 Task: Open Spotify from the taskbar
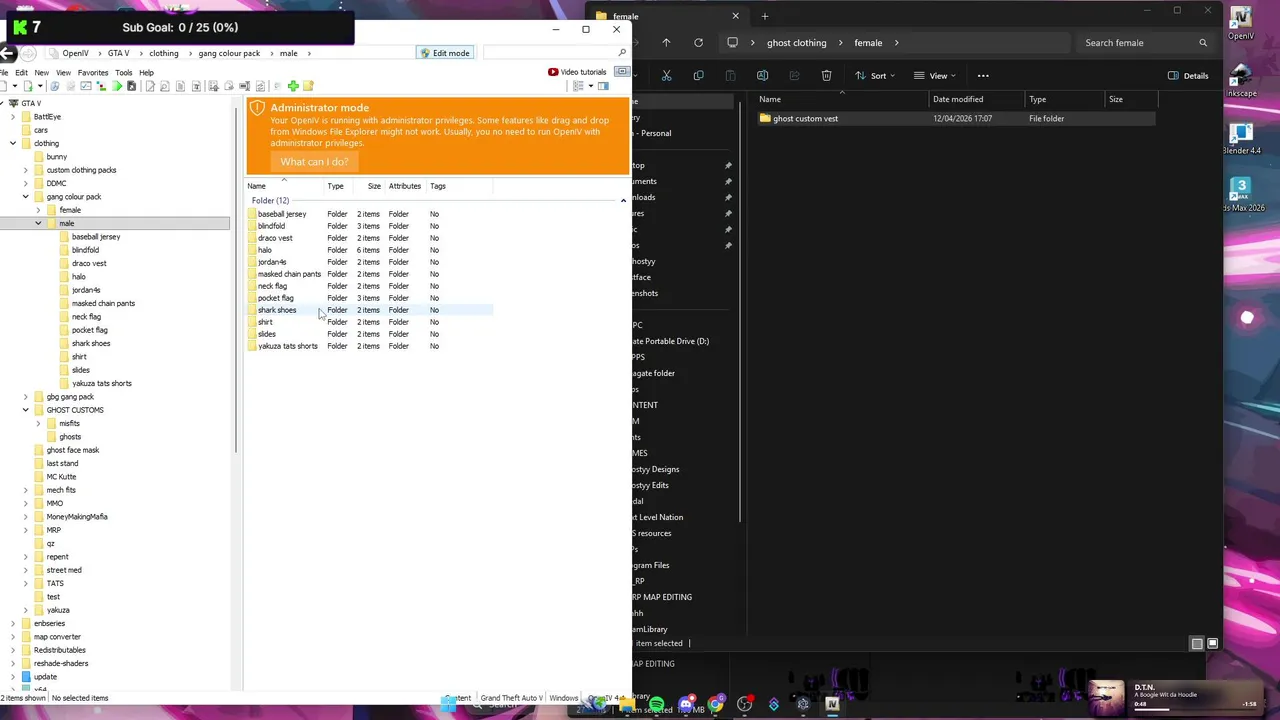coord(657,705)
